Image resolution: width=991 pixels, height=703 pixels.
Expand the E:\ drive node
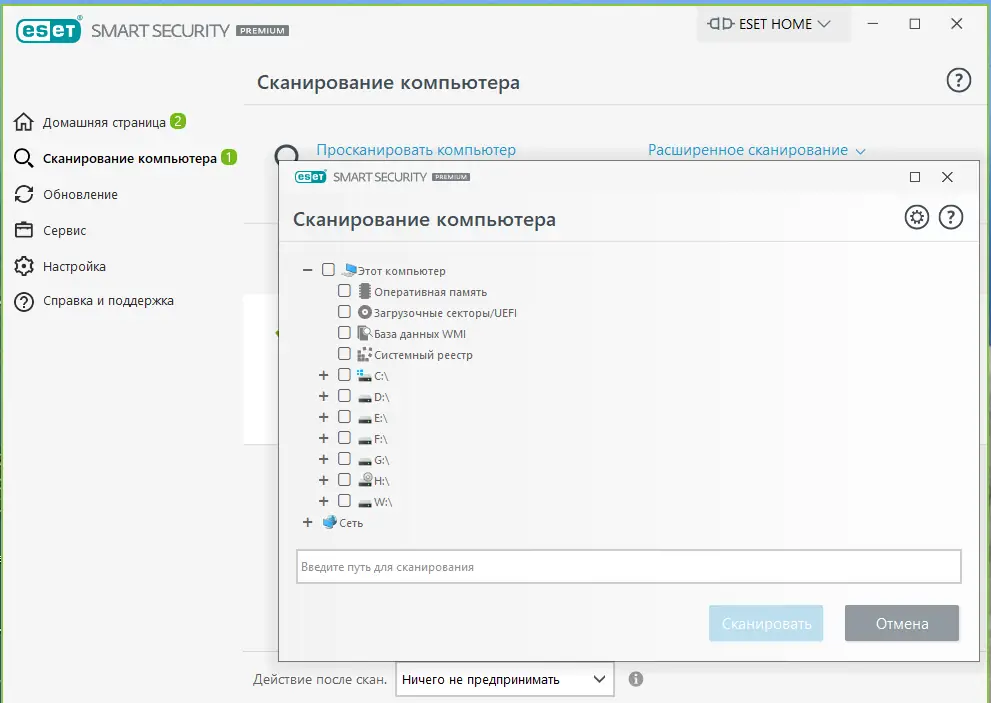323,417
